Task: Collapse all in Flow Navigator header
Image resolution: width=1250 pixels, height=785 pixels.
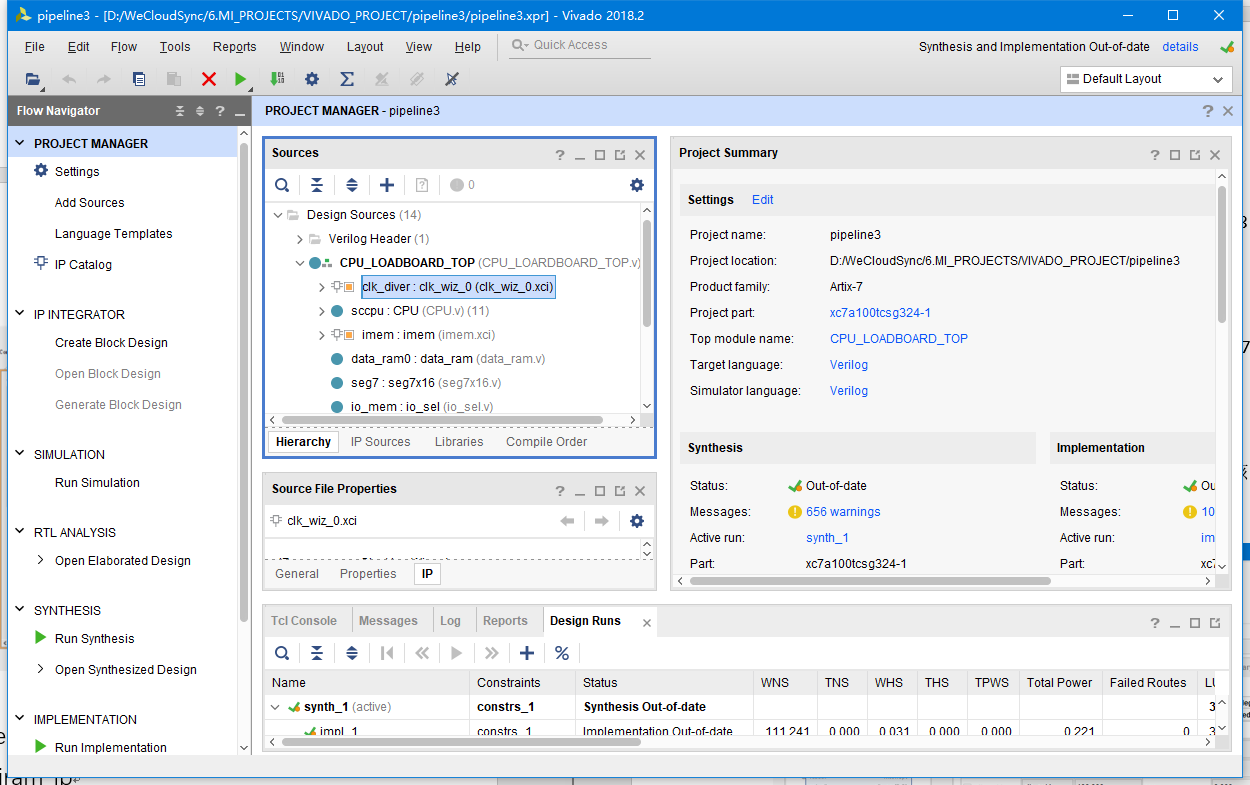Action: point(180,111)
